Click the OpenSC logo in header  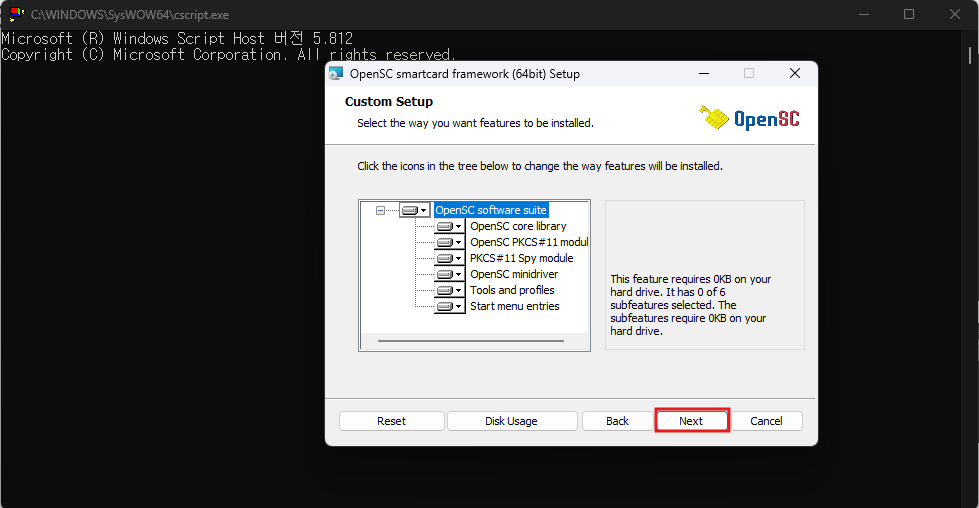point(749,118)
